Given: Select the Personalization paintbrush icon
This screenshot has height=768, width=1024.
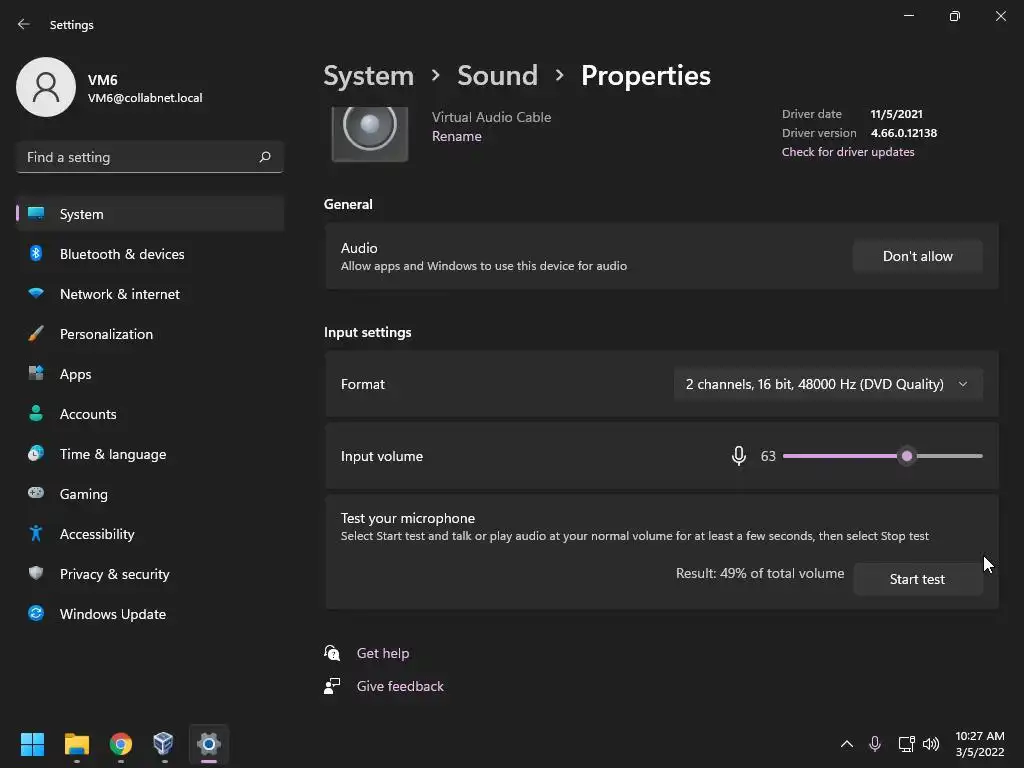Looking at the screenshot, I should pyautogui.click(x=36, y=334).
